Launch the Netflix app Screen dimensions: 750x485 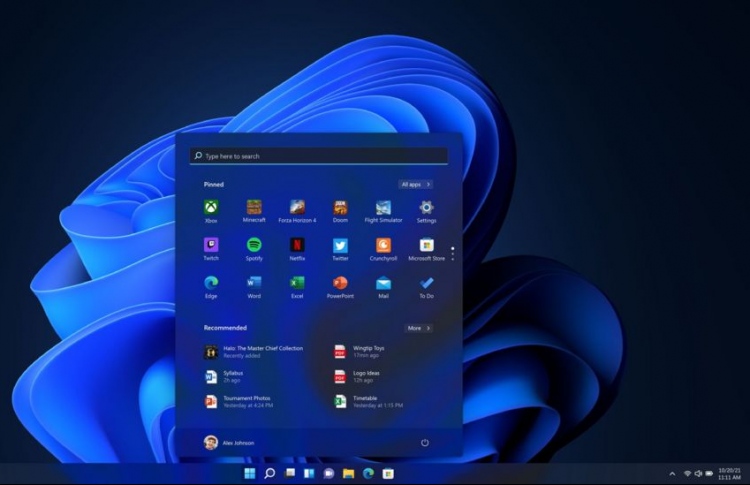pos(297,245)
